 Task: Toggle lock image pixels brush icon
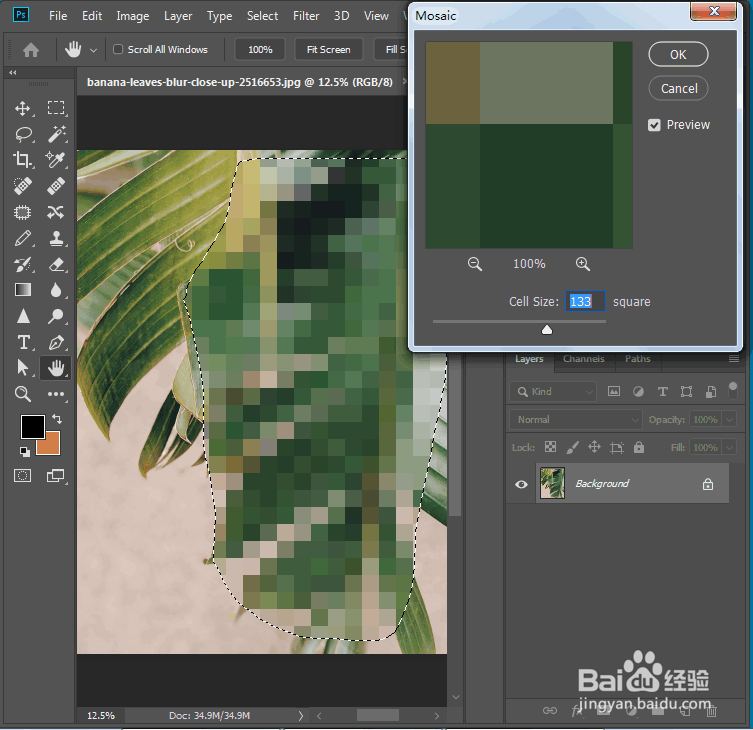(572, 447)
